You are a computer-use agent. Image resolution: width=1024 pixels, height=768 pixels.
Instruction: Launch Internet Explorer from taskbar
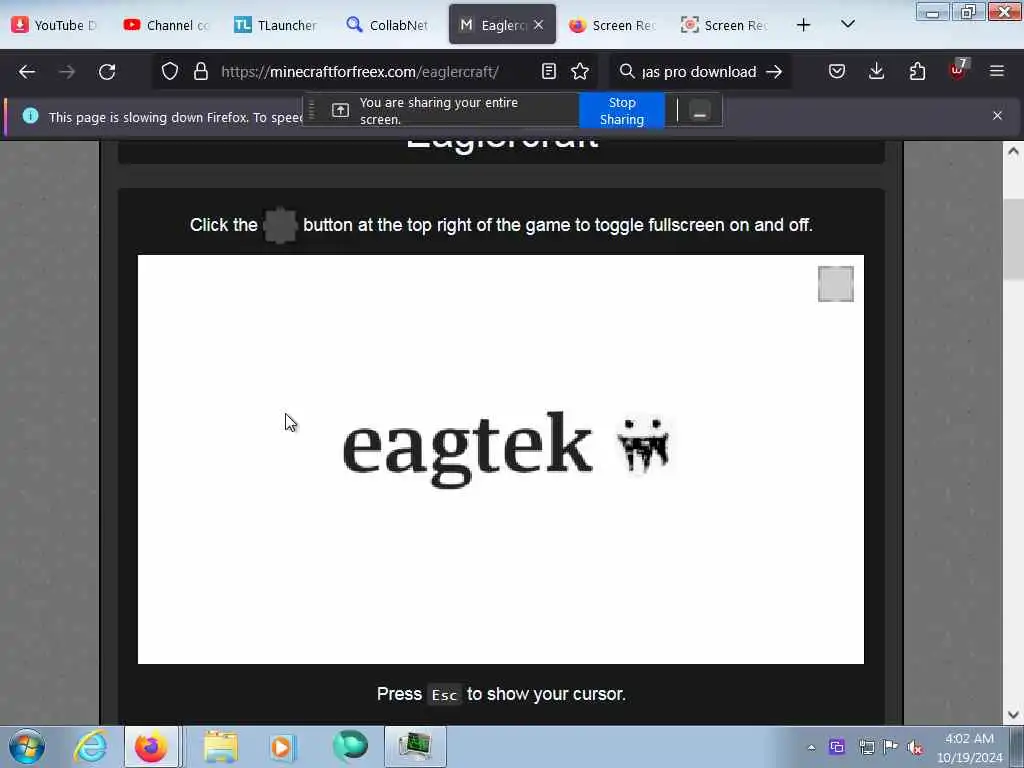point(90,746)
